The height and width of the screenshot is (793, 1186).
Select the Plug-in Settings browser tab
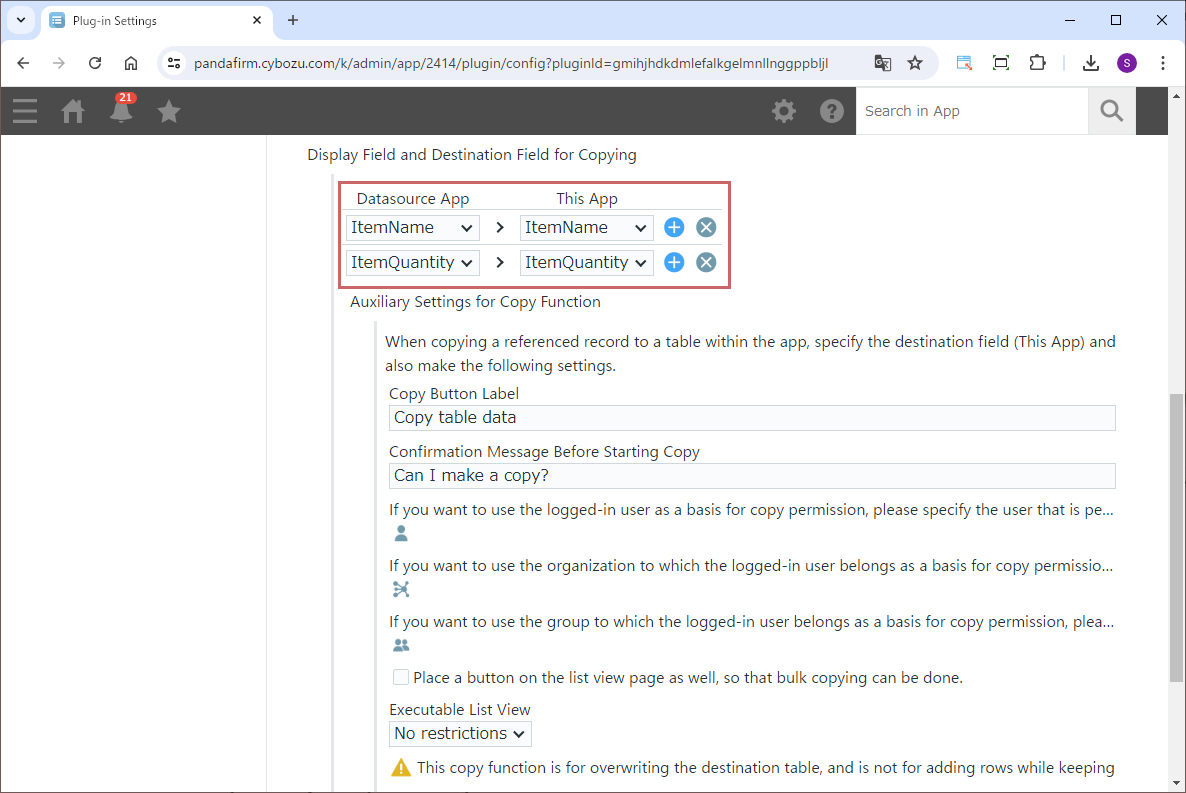tap(150, 20)
